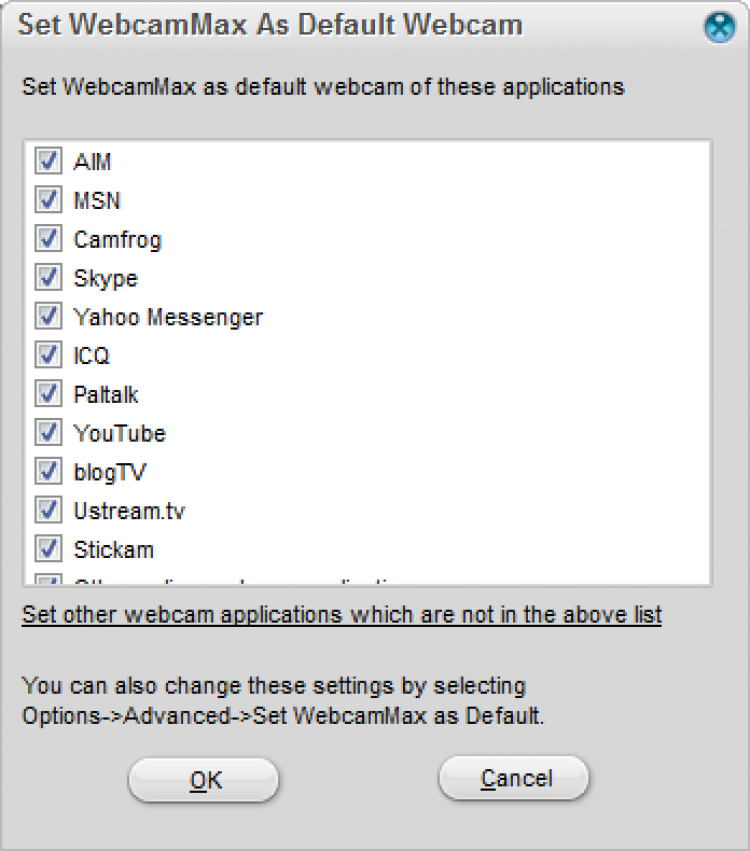Cancel the default webcam dialog

(514, 778)
